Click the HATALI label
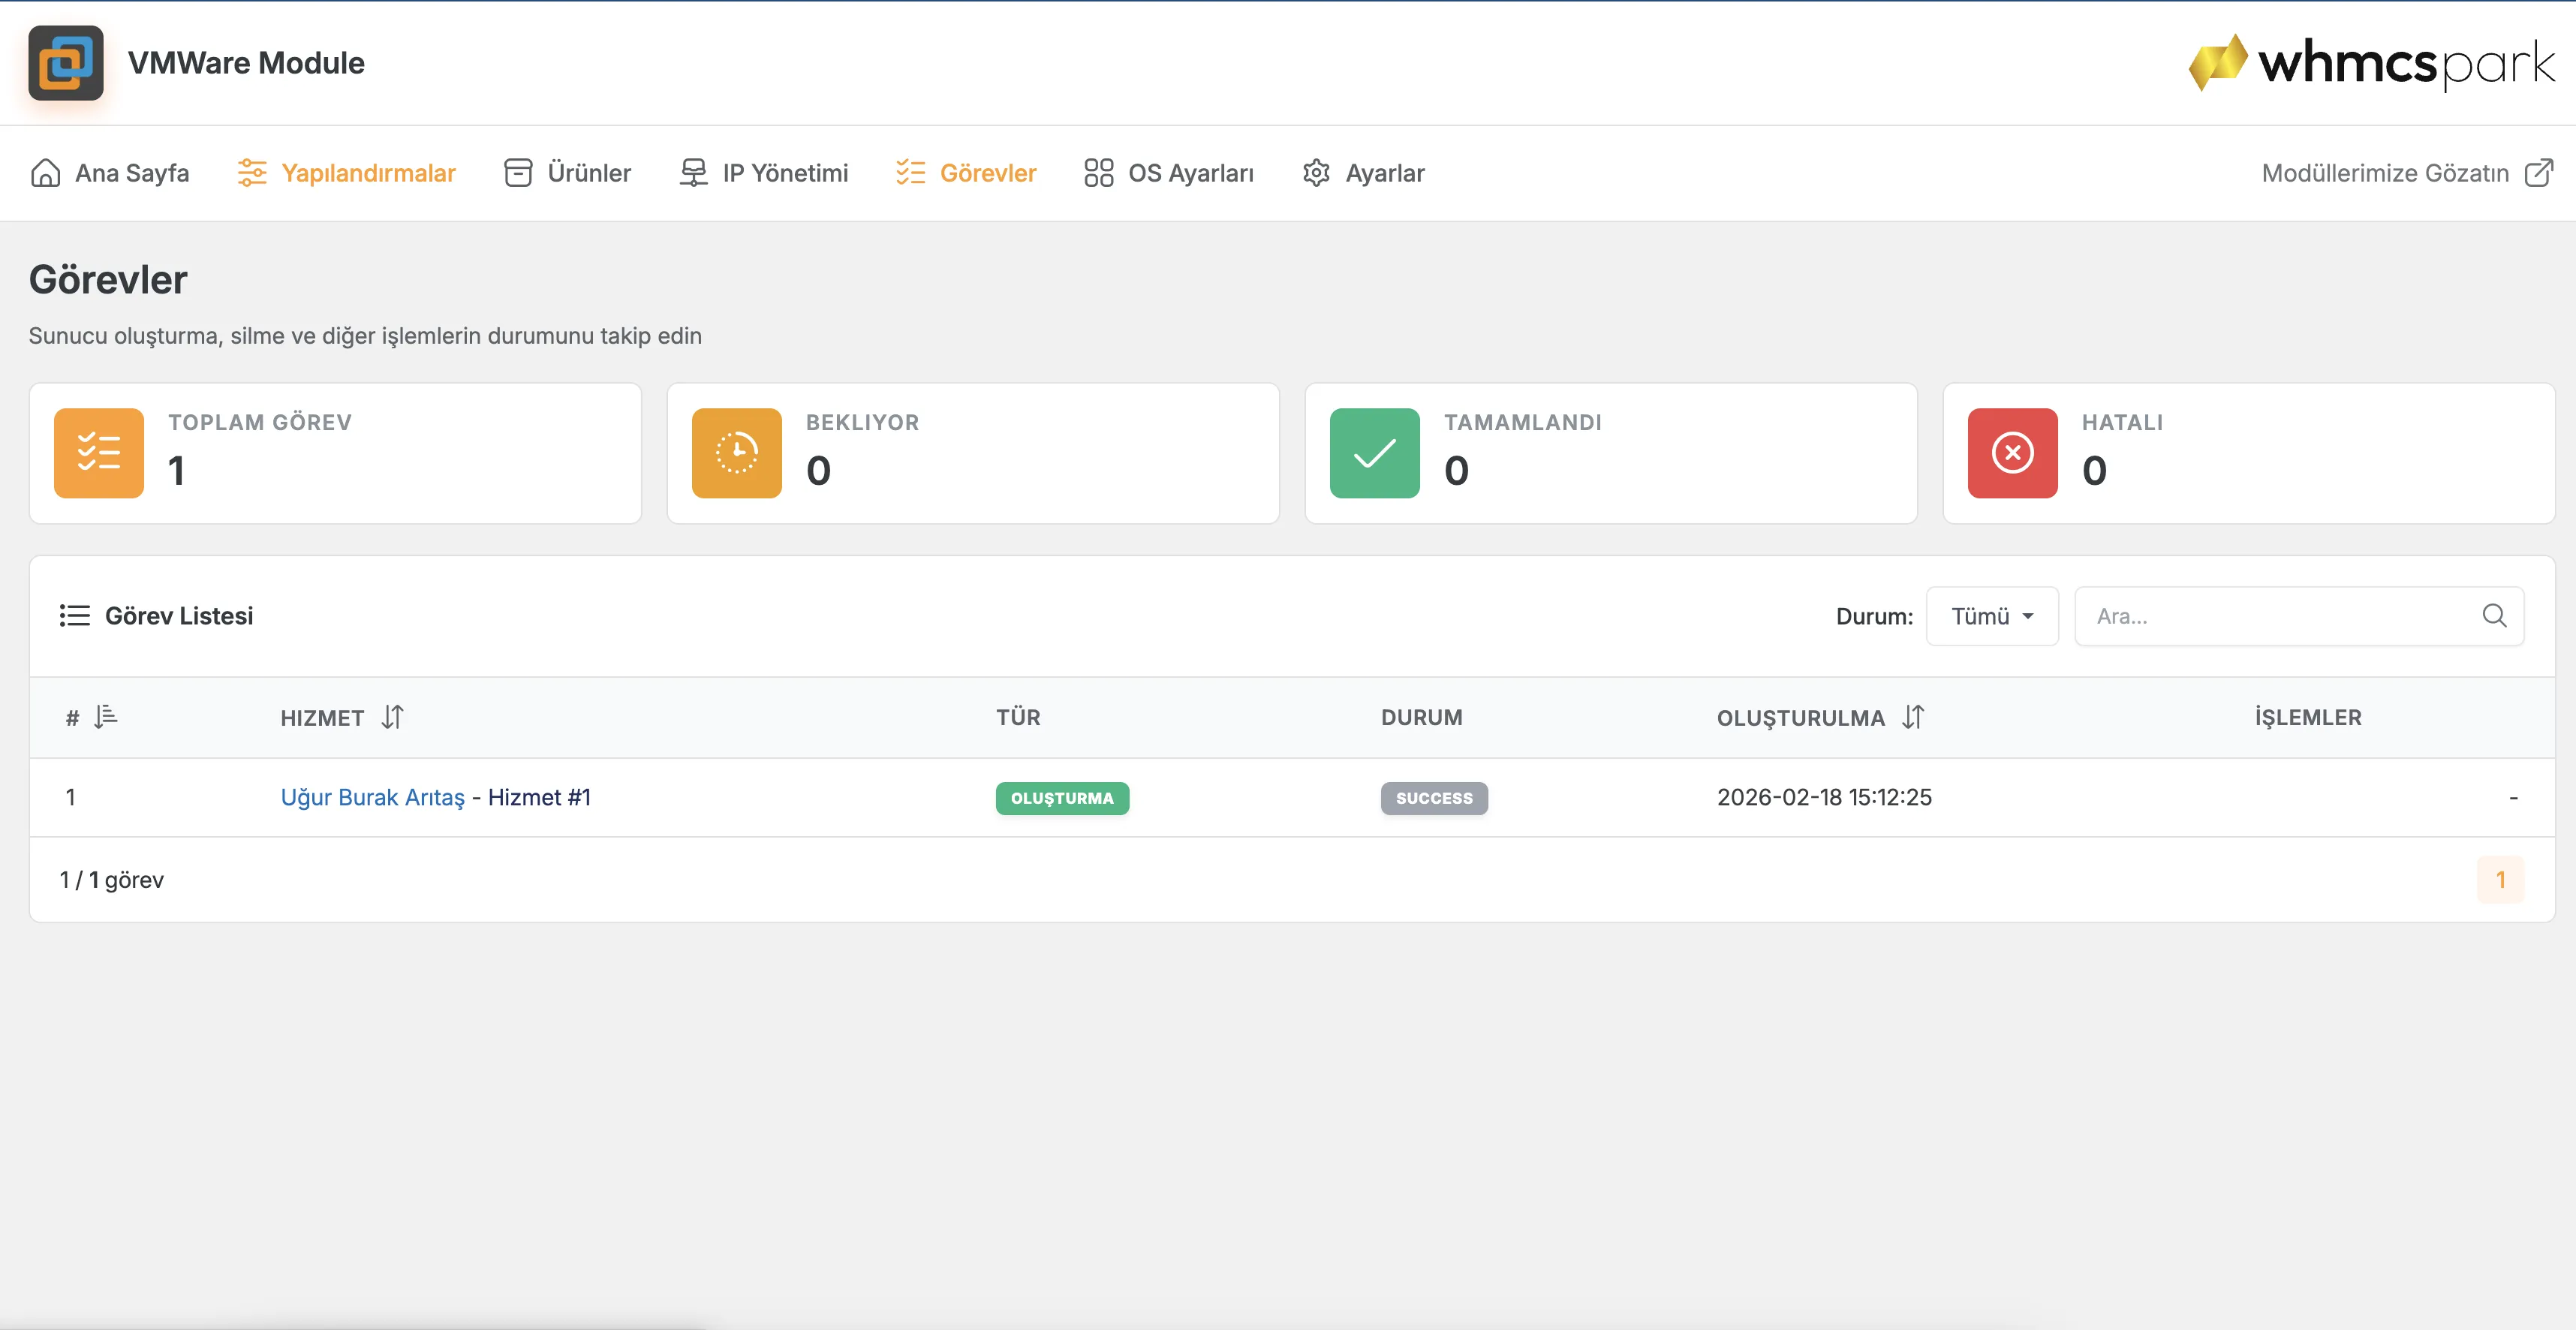This screenshot has height=1330, width=2576. click(2122, 422)
